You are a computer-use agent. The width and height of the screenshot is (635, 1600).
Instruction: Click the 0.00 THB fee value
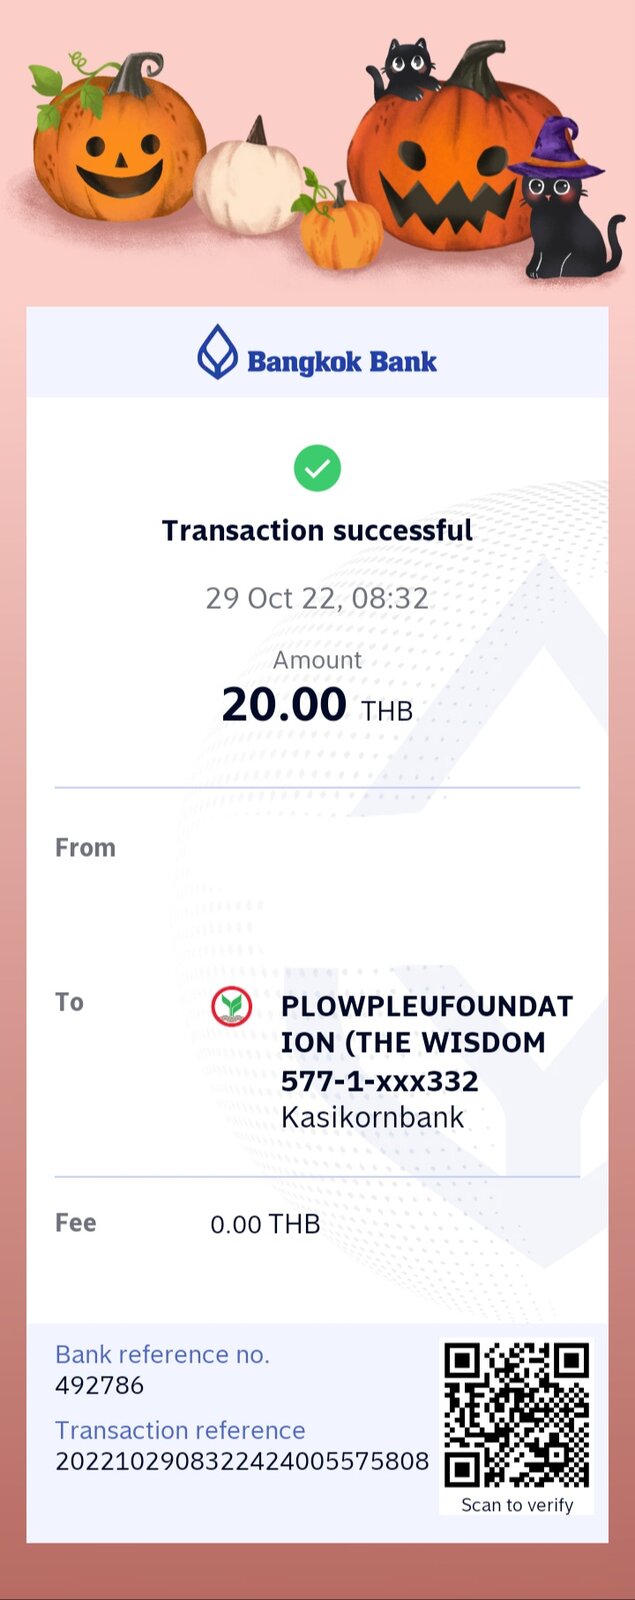tap(265, 1224)
